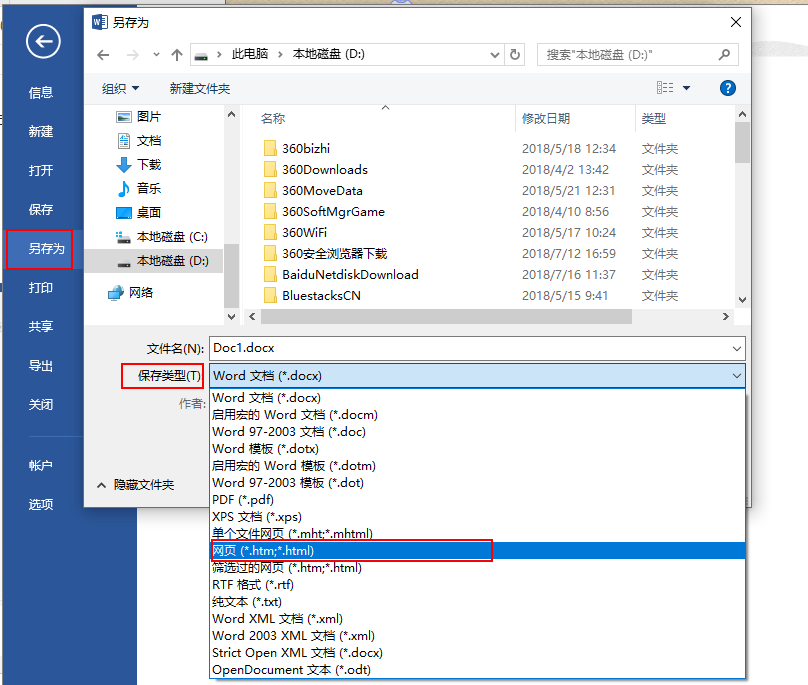Click the up-directory arrow in navigation bar
Viewport: 808px width, 685px height.
(177, 54)
